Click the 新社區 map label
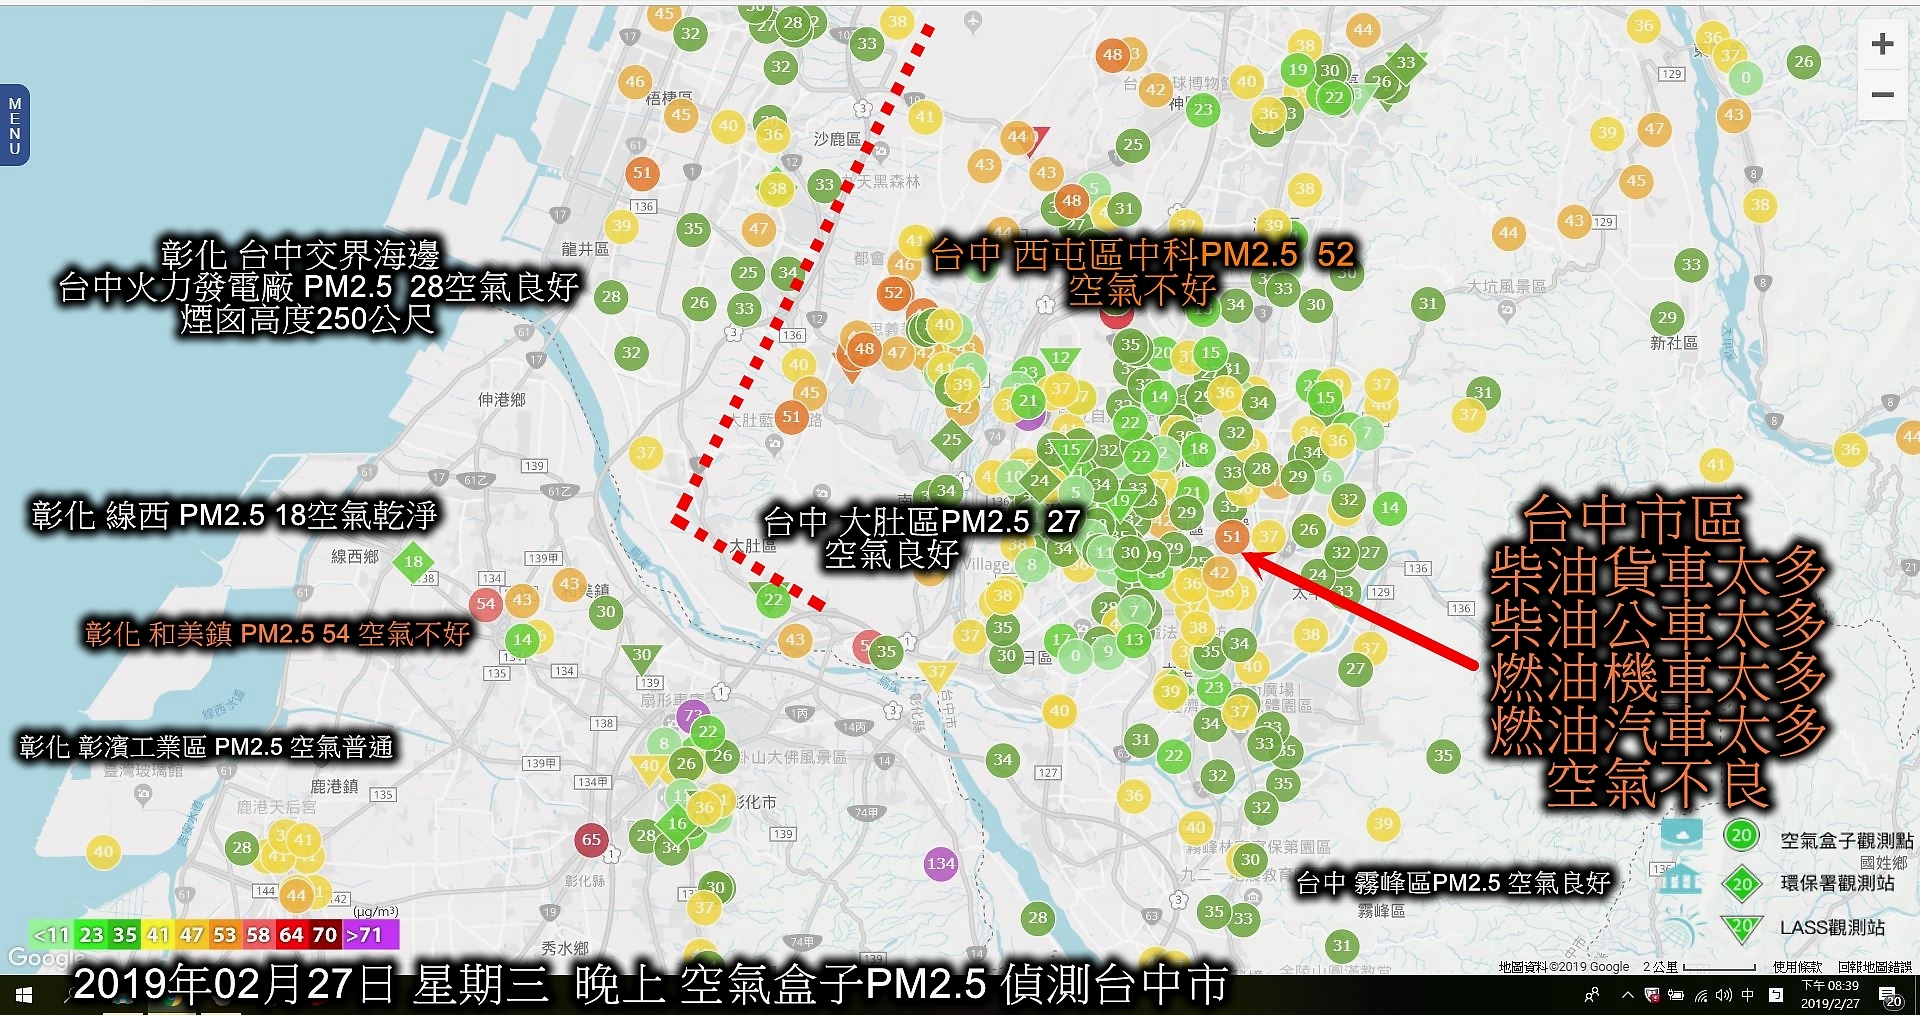The image size is (1920, 1015). [x=1674, y=343]
